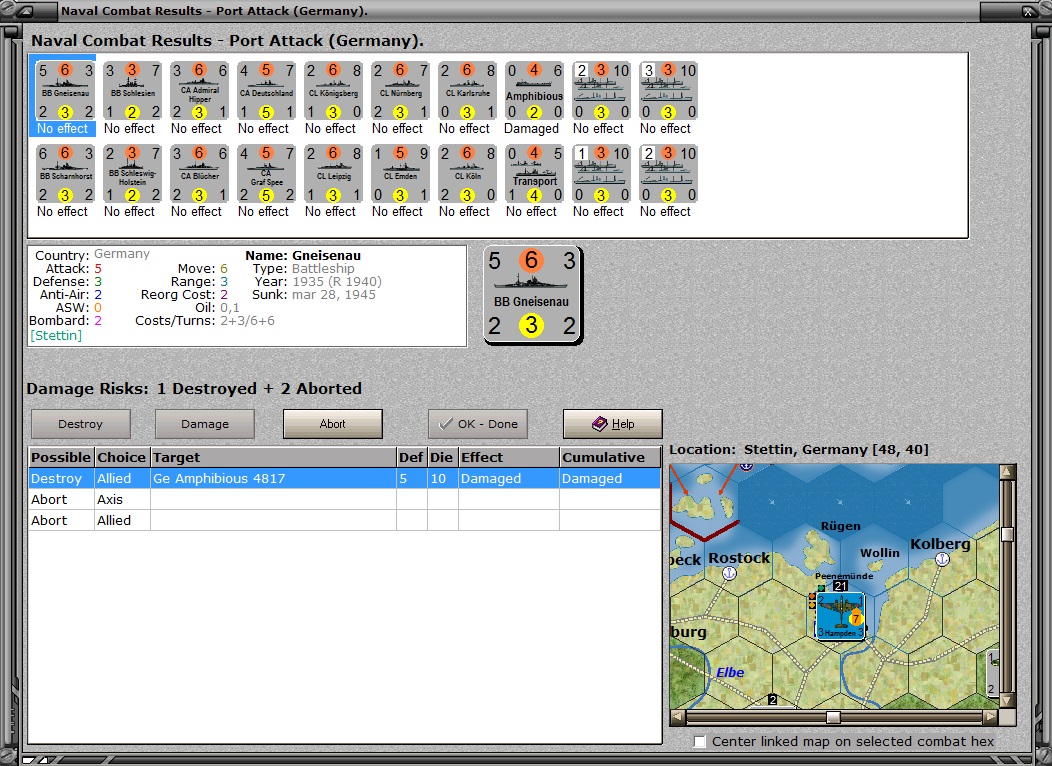Click the Abort button

(x=333, y=424)
